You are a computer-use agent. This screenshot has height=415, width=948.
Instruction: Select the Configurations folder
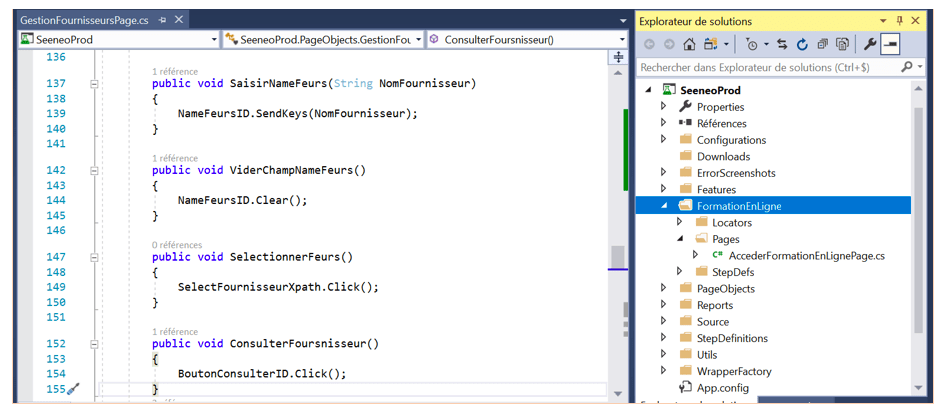tap(731, 140)
